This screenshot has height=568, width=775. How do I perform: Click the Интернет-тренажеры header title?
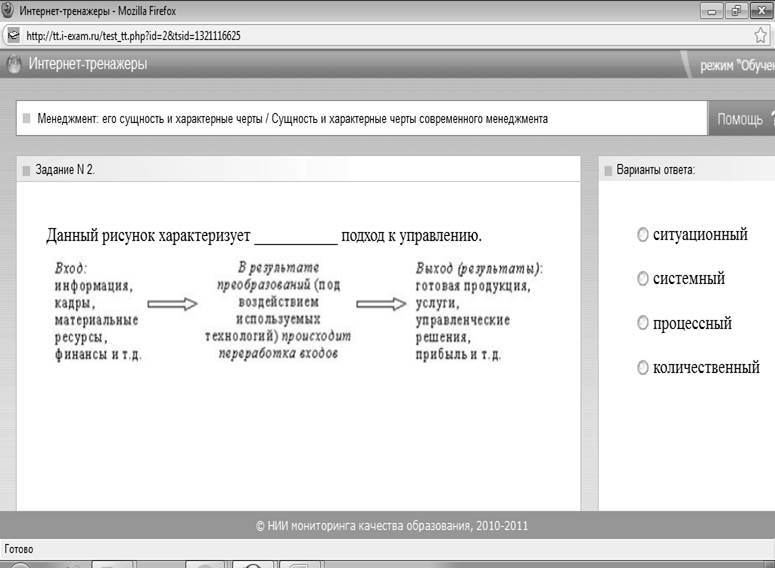(x=87, y=65)
